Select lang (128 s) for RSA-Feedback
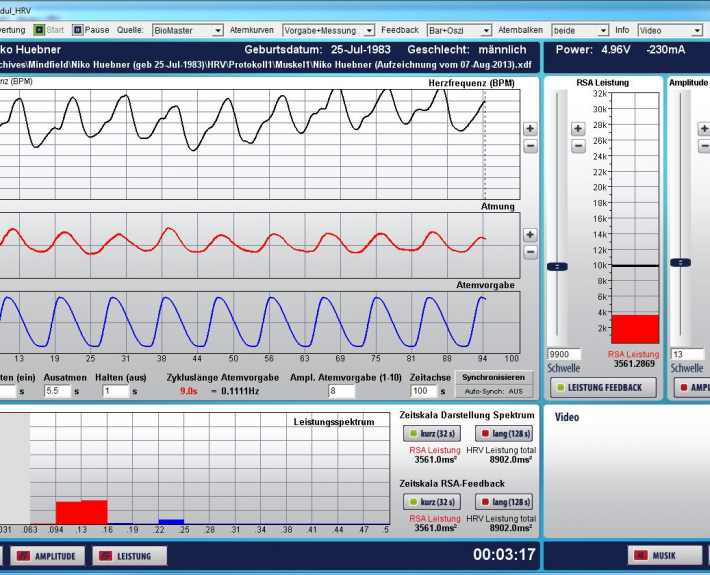710x575 pixels. (504, 502)
